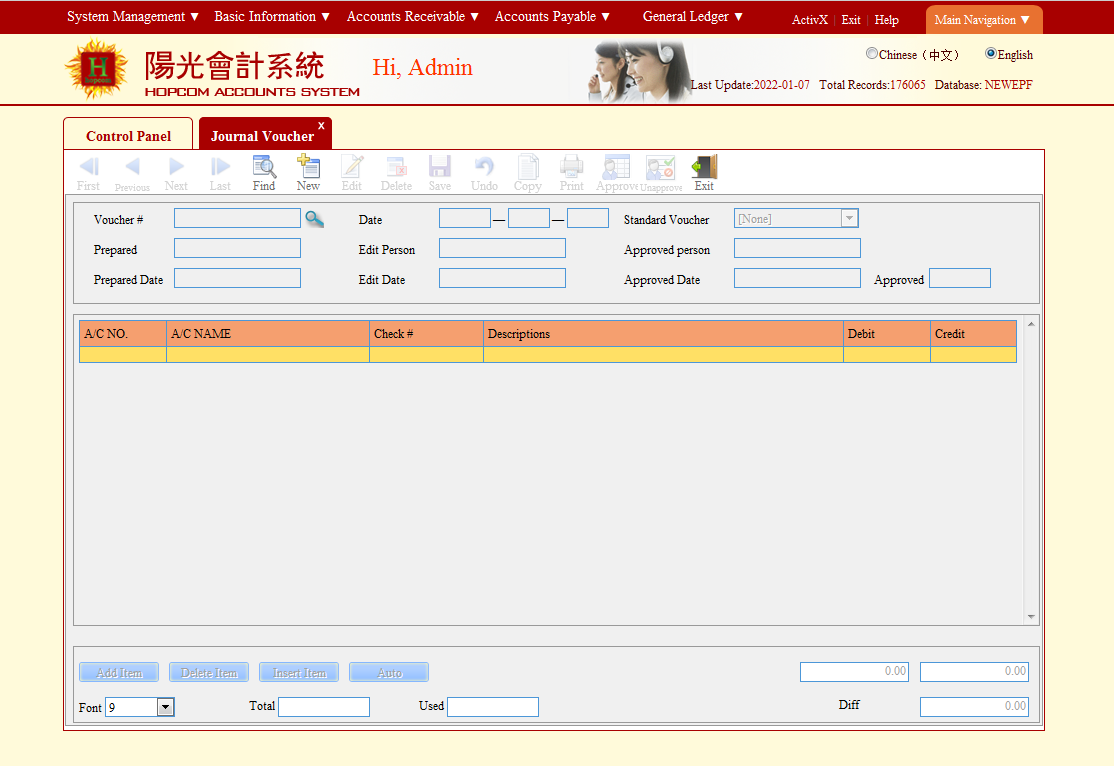Open the General Ledger menu
The image size is (1114, 766).
click(693, 17)
